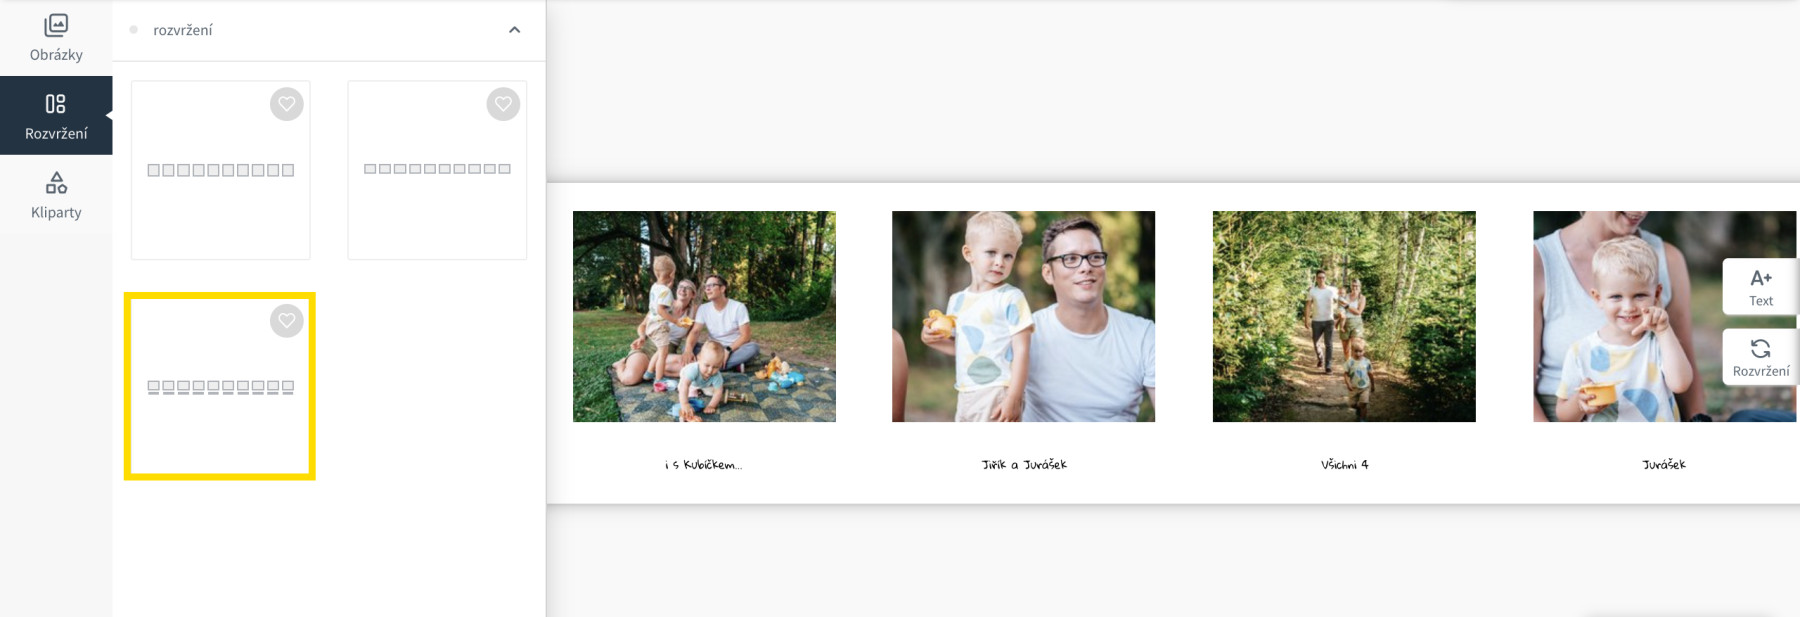The width and height of the screenshot is (1800, 617).
Task: Favorite the second layout with heart icon
Action: pyautogui.click(x=503, y=104)
